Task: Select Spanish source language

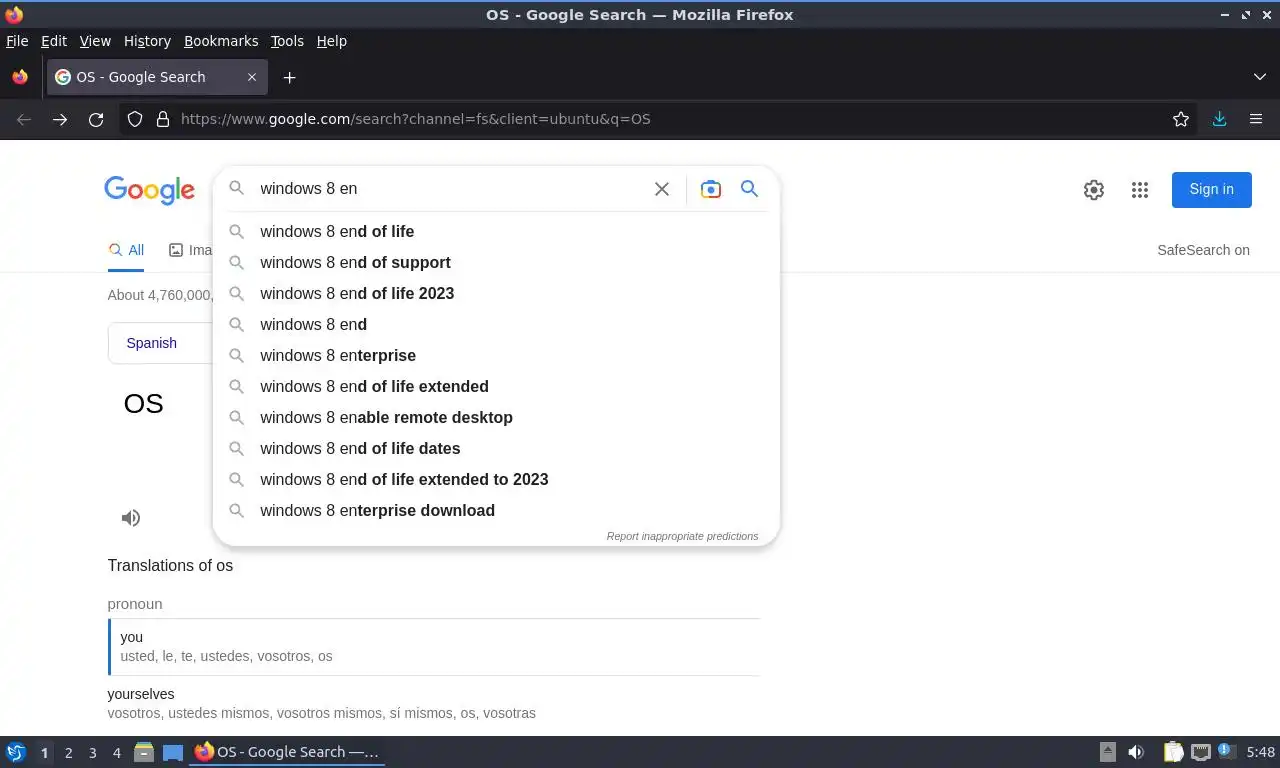Action: [x=151, y=343]
